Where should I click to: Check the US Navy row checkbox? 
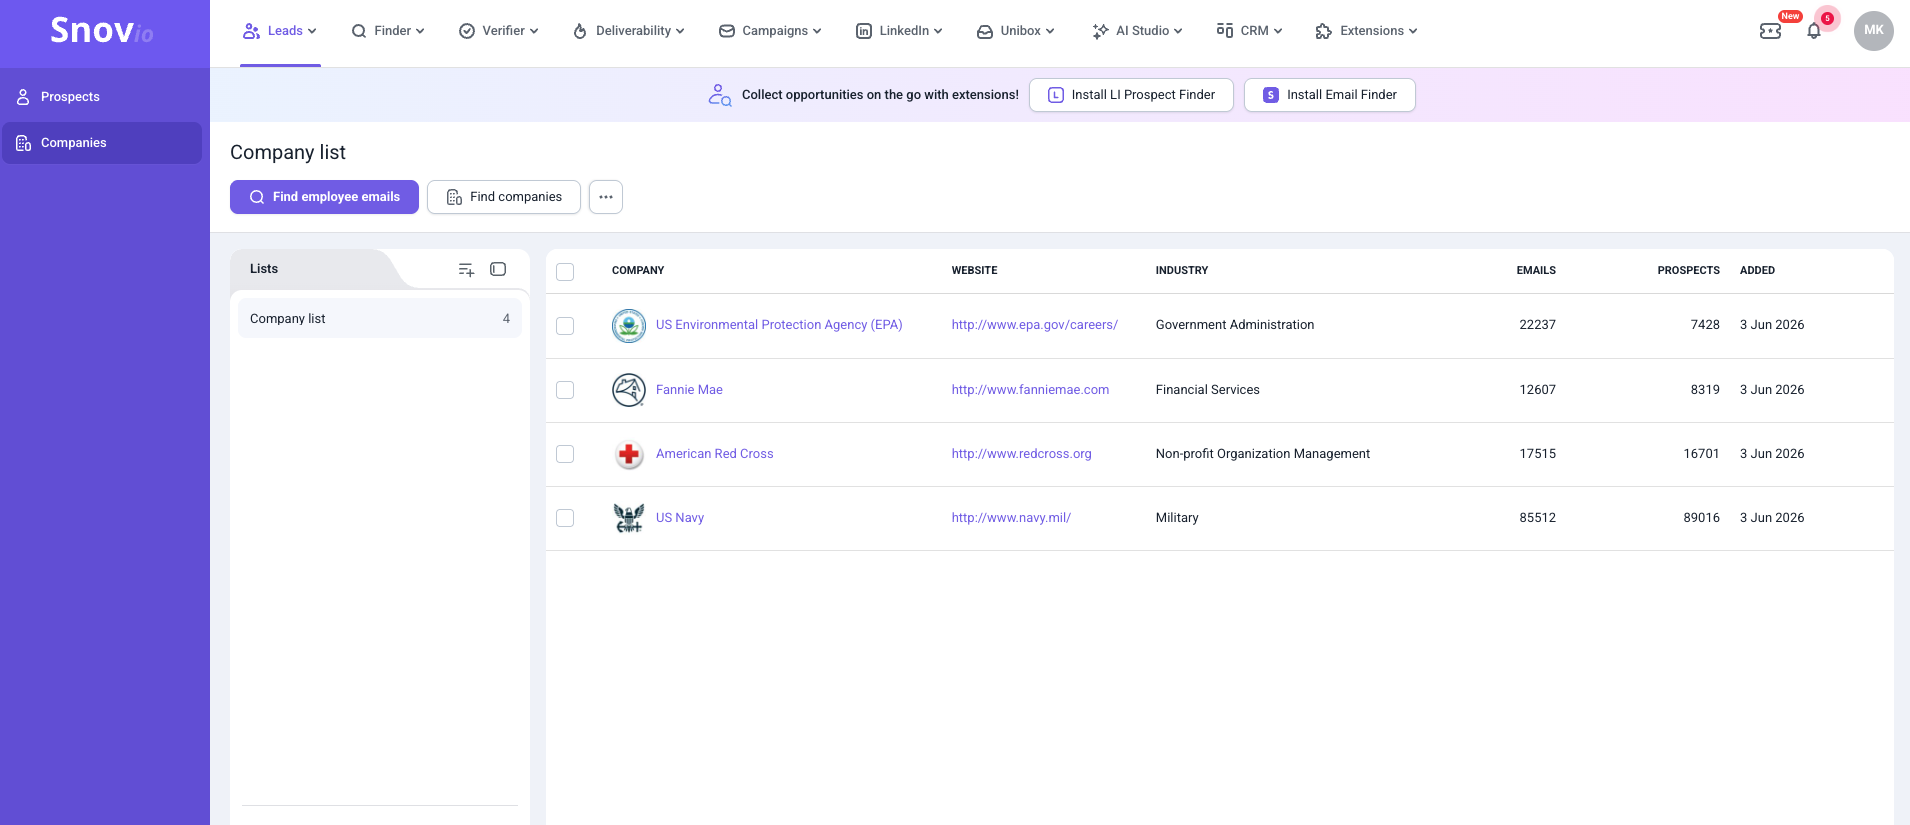tap(565, 518)
